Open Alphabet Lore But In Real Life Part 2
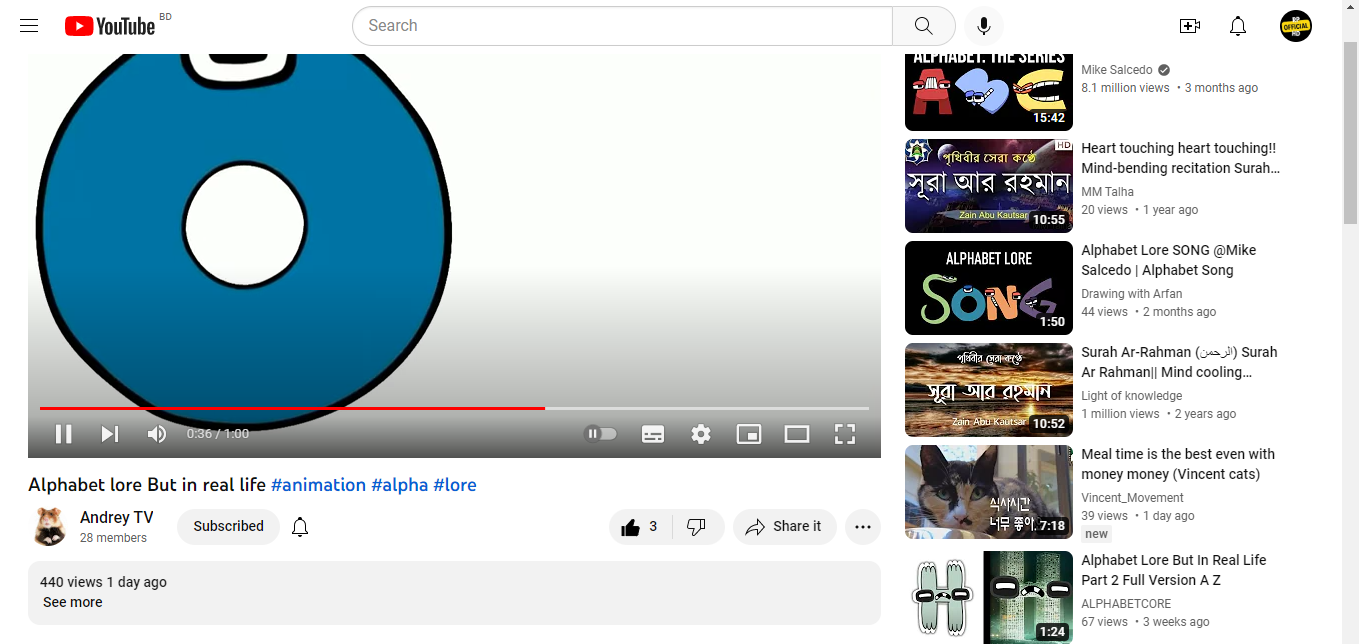This screenshot has width=1359, height=644. pyautogui.click(x=1173, y=570)
